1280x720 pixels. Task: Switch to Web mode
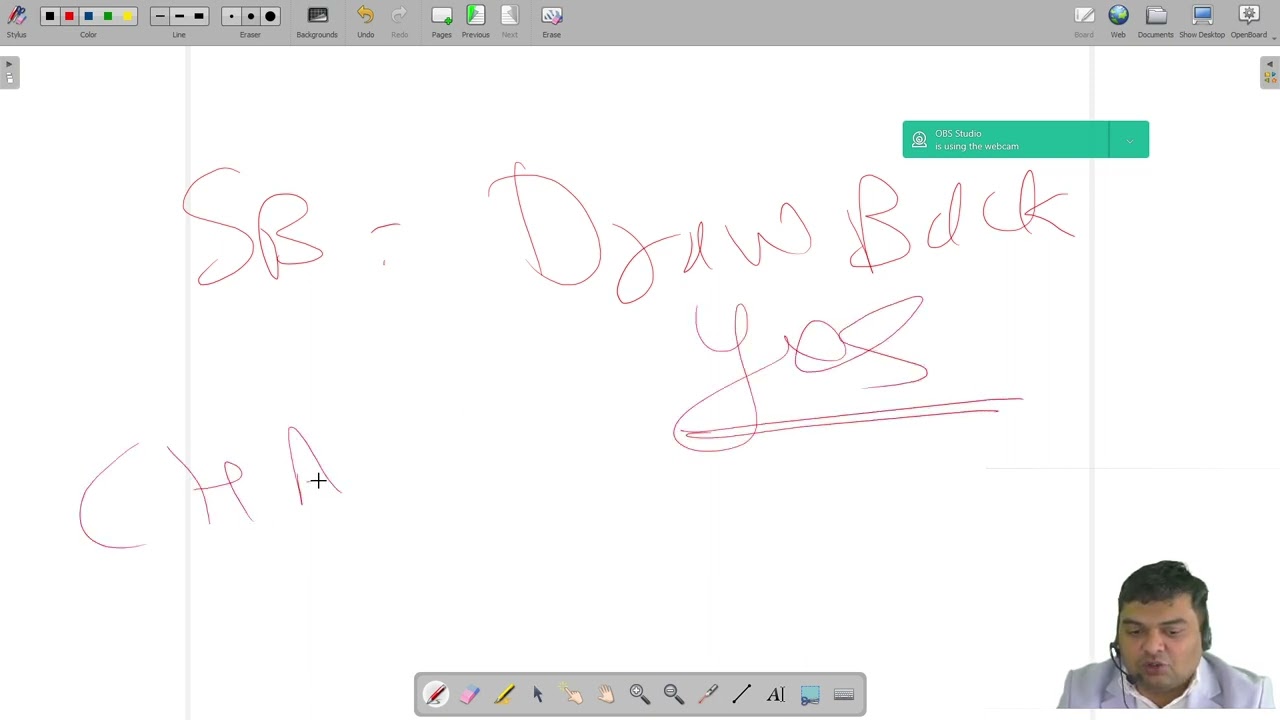tap(1118, 21)
